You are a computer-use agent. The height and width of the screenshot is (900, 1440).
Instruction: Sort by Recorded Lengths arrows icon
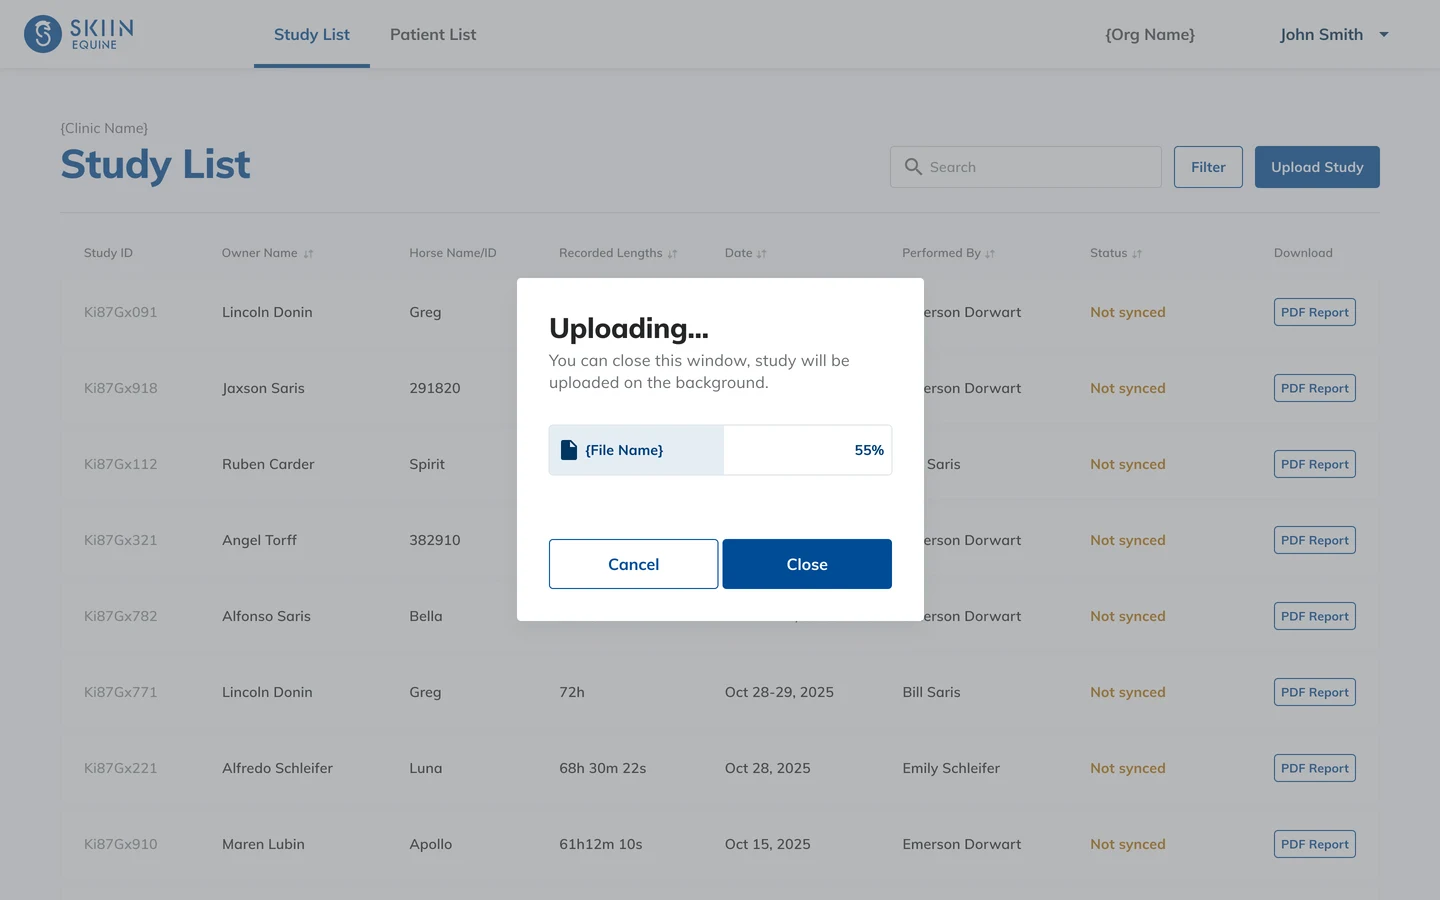tap(672, 254)
